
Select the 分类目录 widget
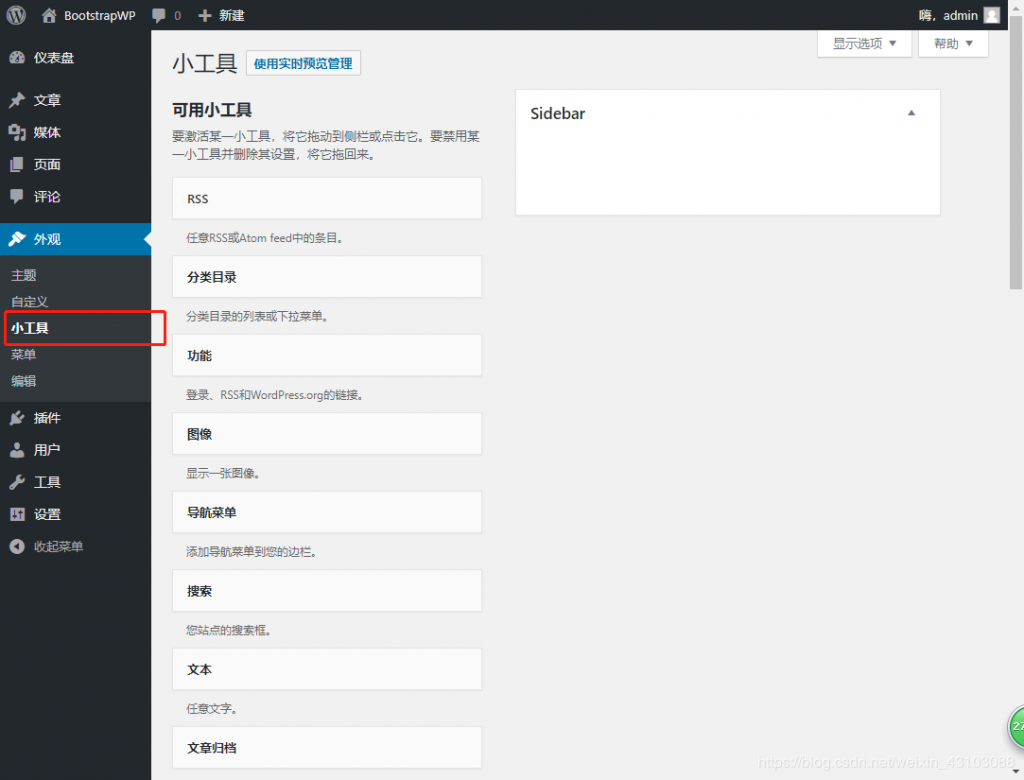click(x=327, y=277)
